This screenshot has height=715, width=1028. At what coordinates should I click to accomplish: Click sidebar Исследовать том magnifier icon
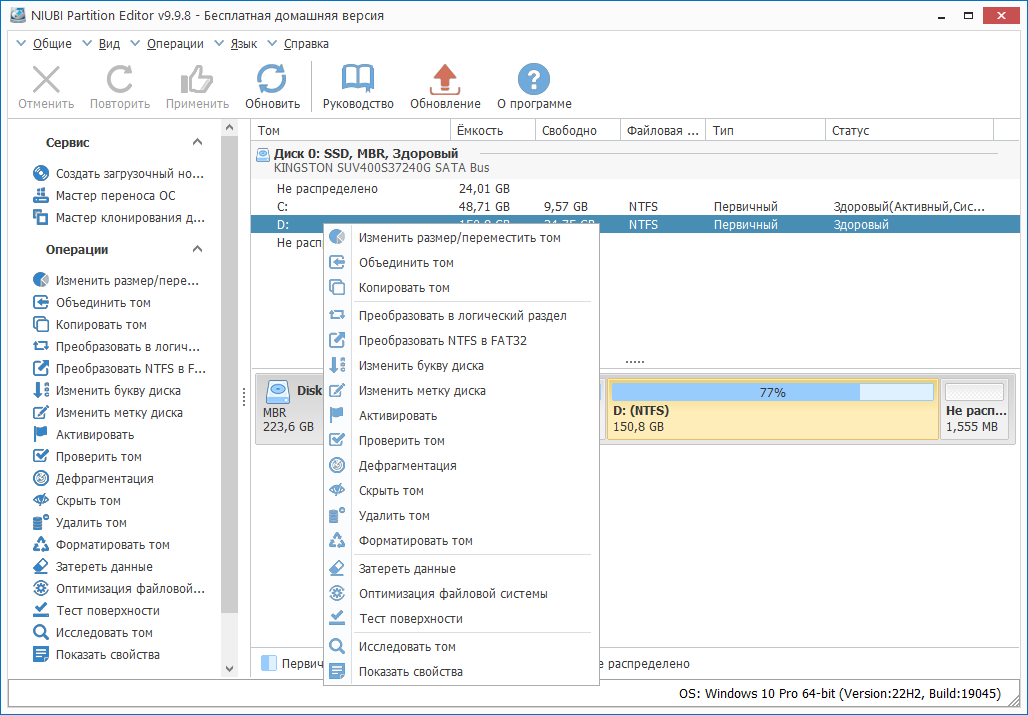click(41, 632)
